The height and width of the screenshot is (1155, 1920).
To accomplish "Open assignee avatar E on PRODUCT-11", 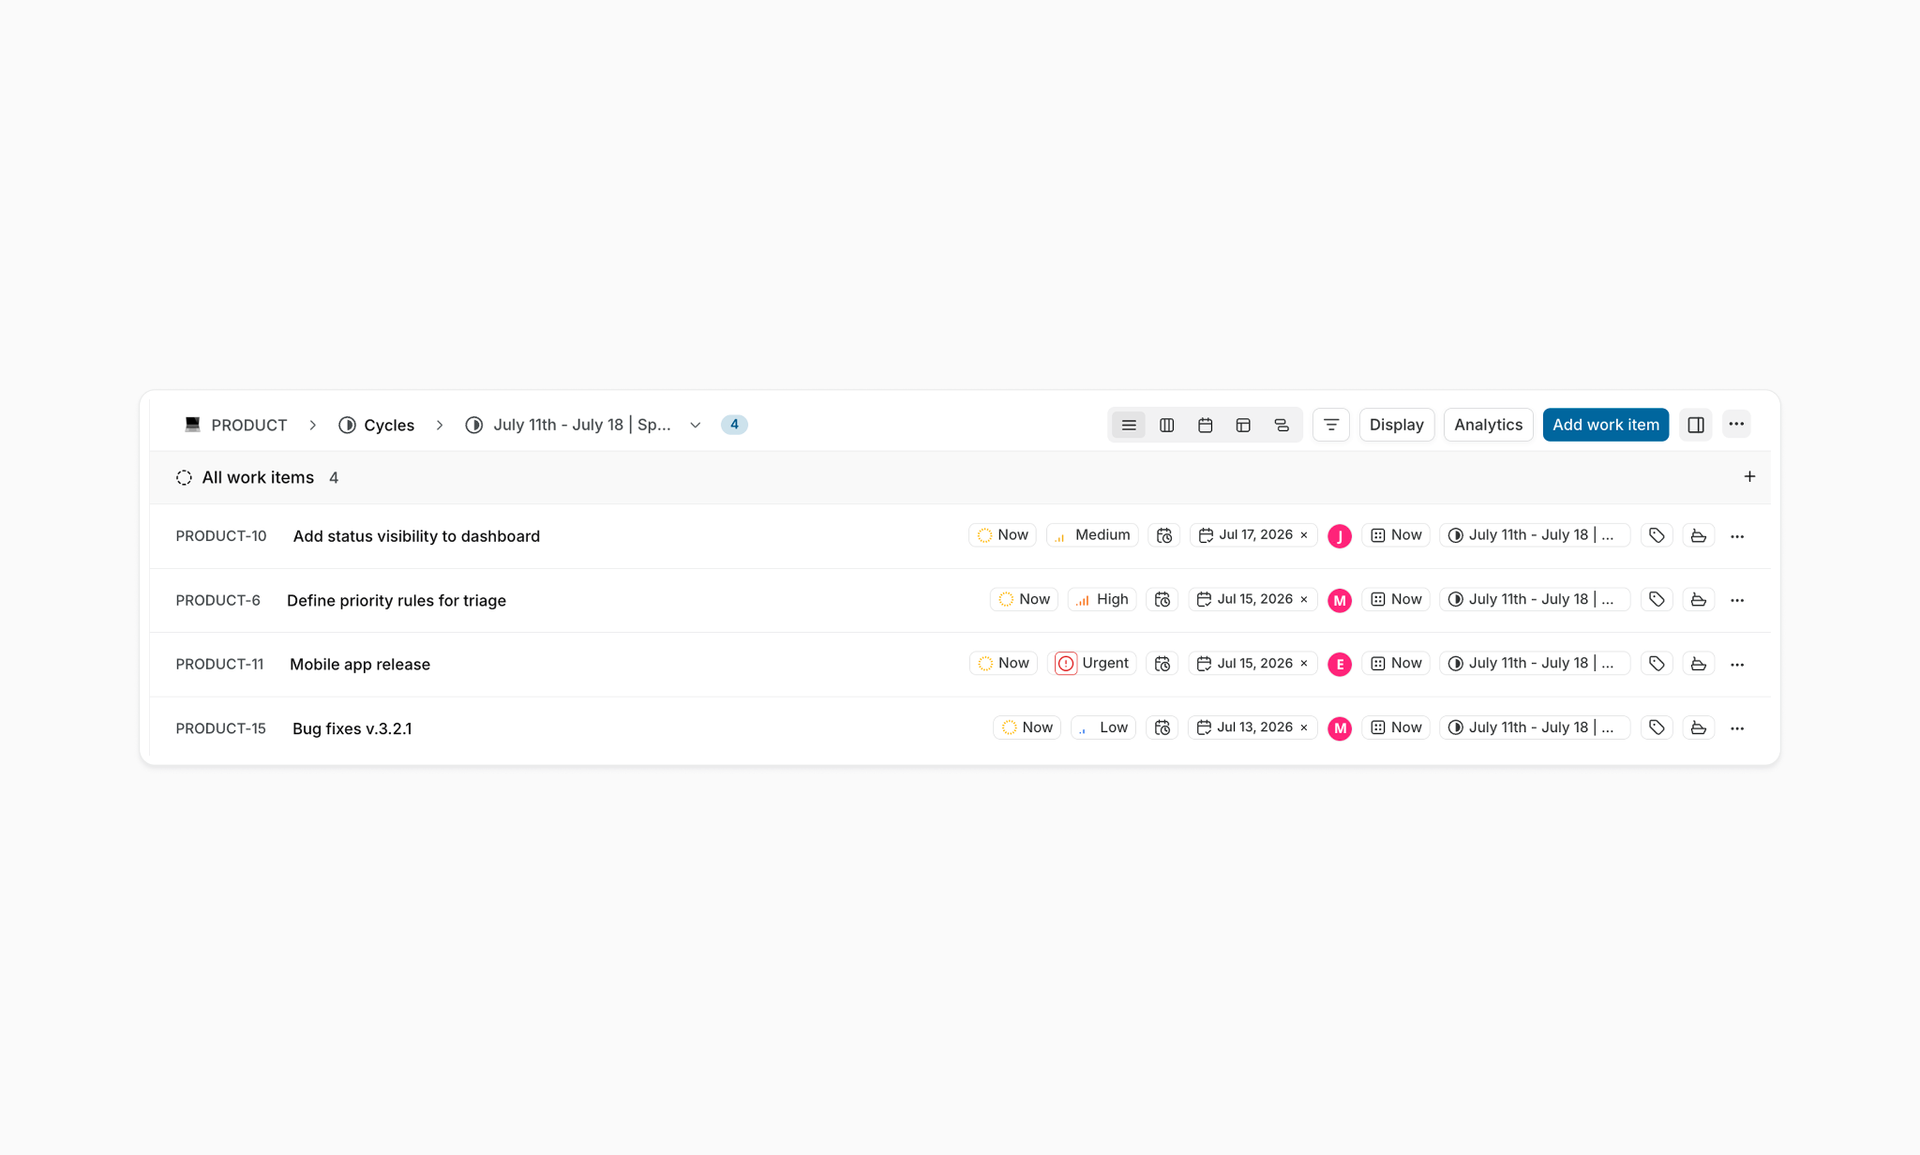I will coord(1339,664).
